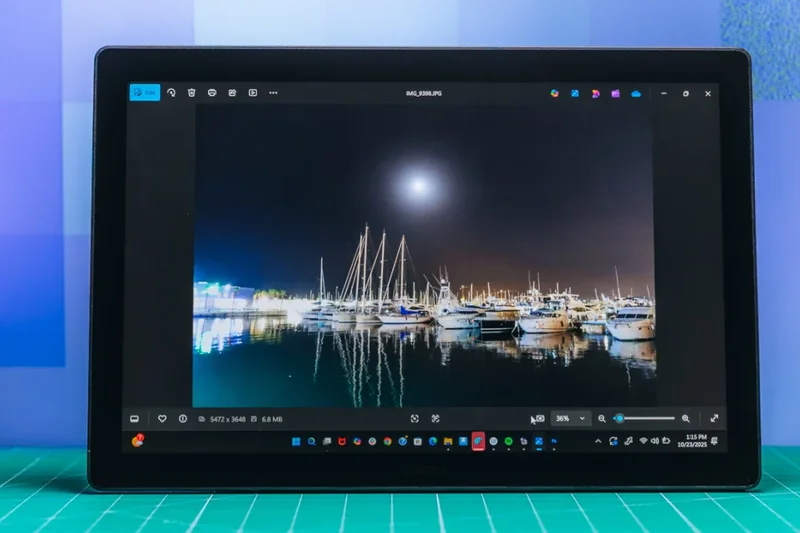Click the scan text icon in bottom bar
Screen dimensions: 800x533
tap(415, 419)
